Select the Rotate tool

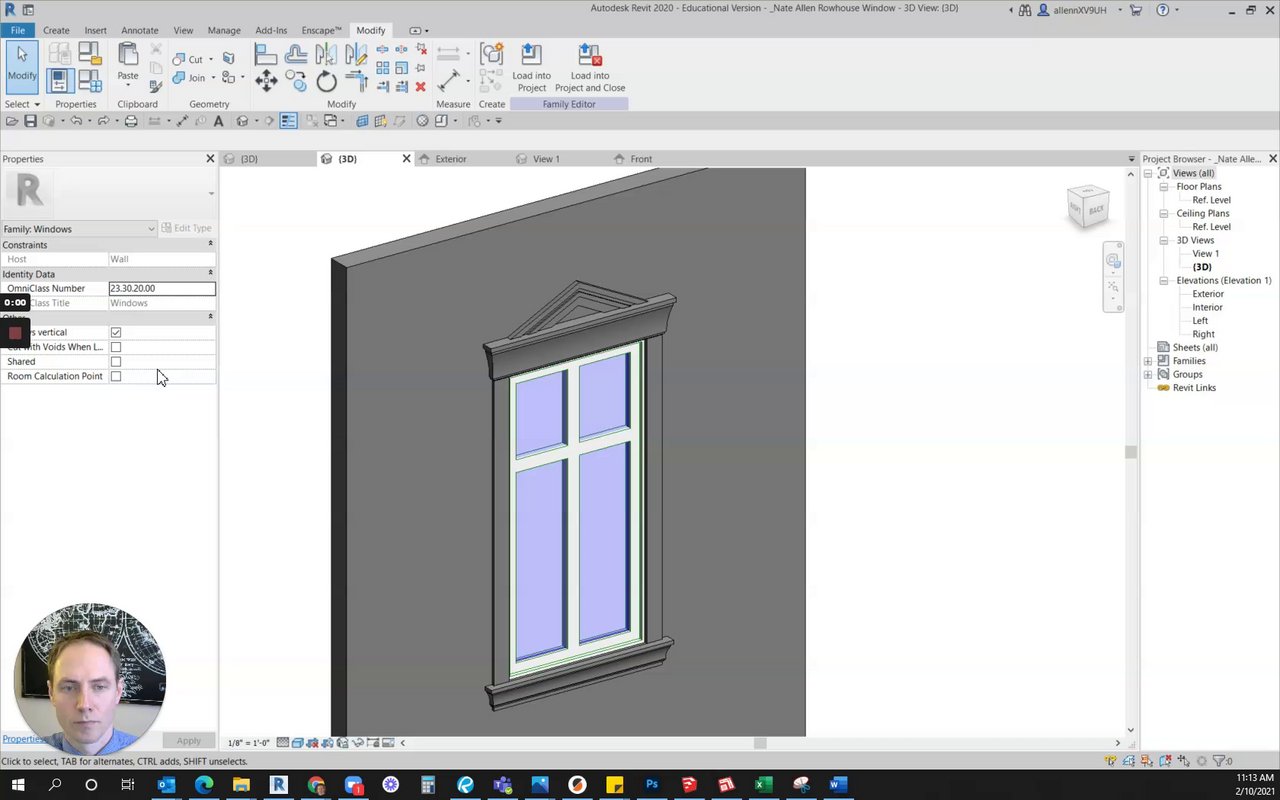327,82
